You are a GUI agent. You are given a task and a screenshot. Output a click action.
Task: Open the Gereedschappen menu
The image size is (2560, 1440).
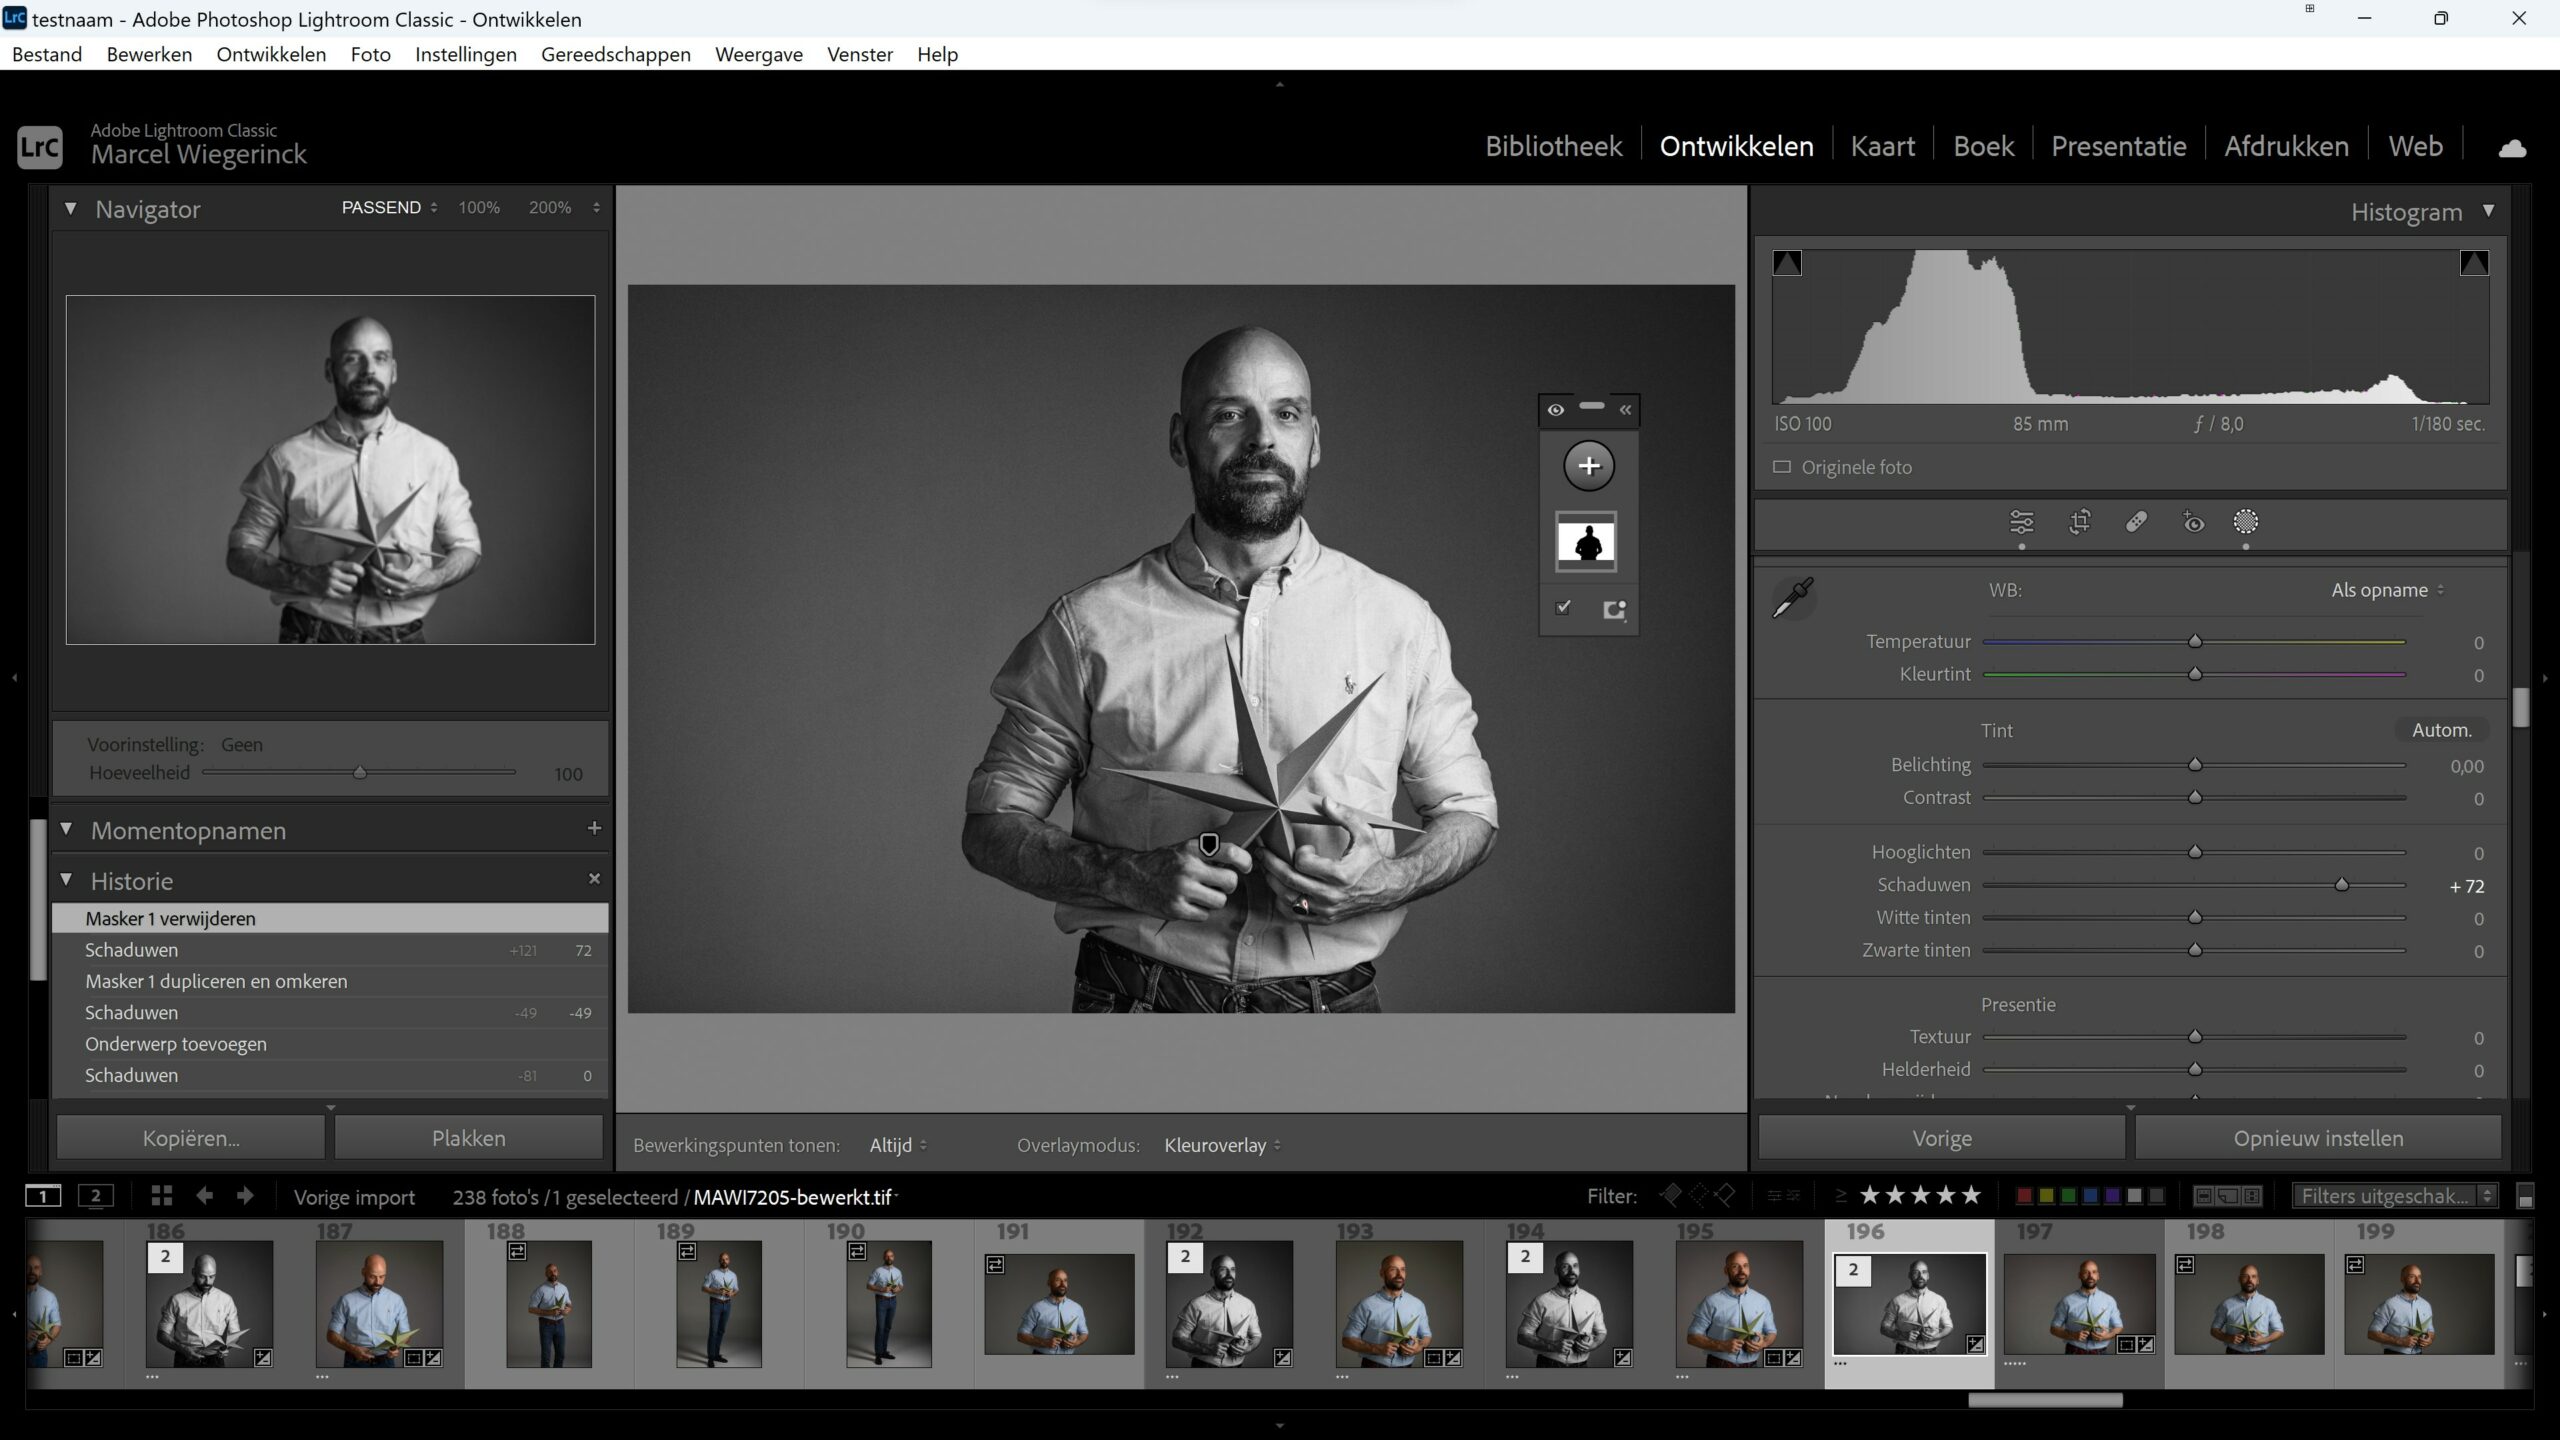click(x=616, y=54)
